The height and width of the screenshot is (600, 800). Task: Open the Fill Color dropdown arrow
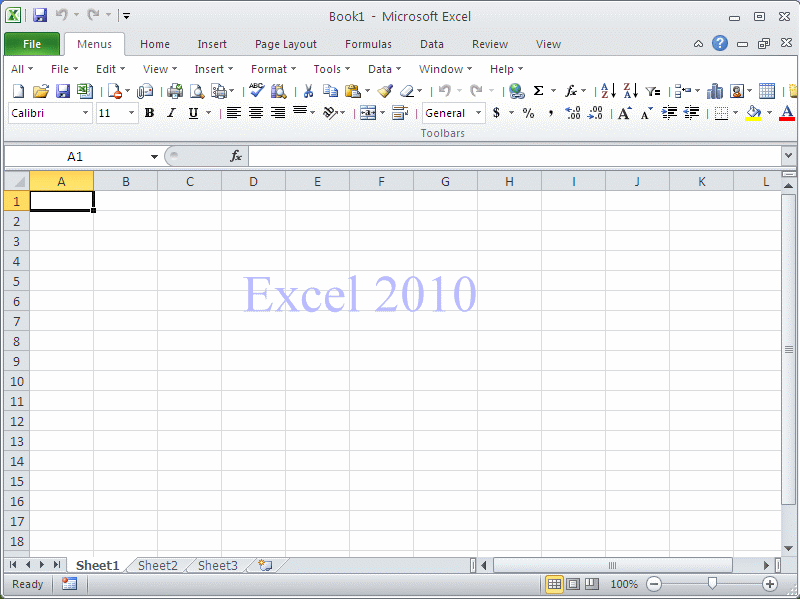769,113
